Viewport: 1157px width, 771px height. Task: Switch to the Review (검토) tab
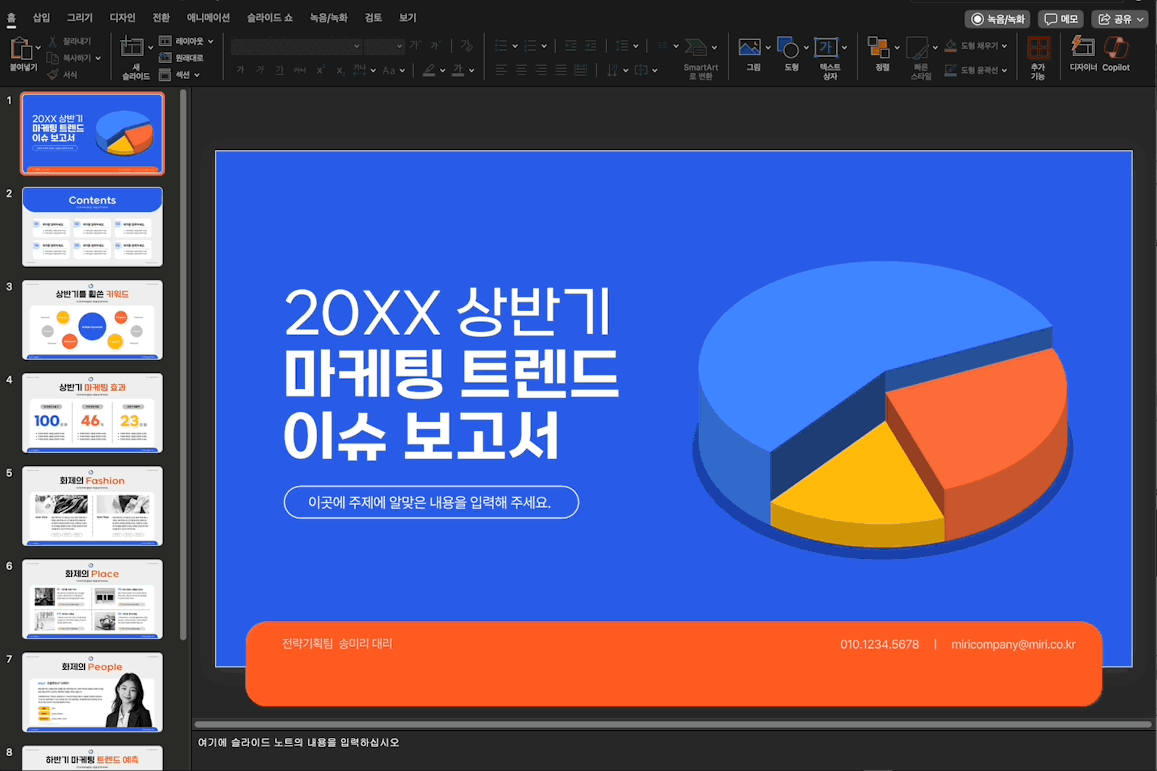tap(373, 18)
